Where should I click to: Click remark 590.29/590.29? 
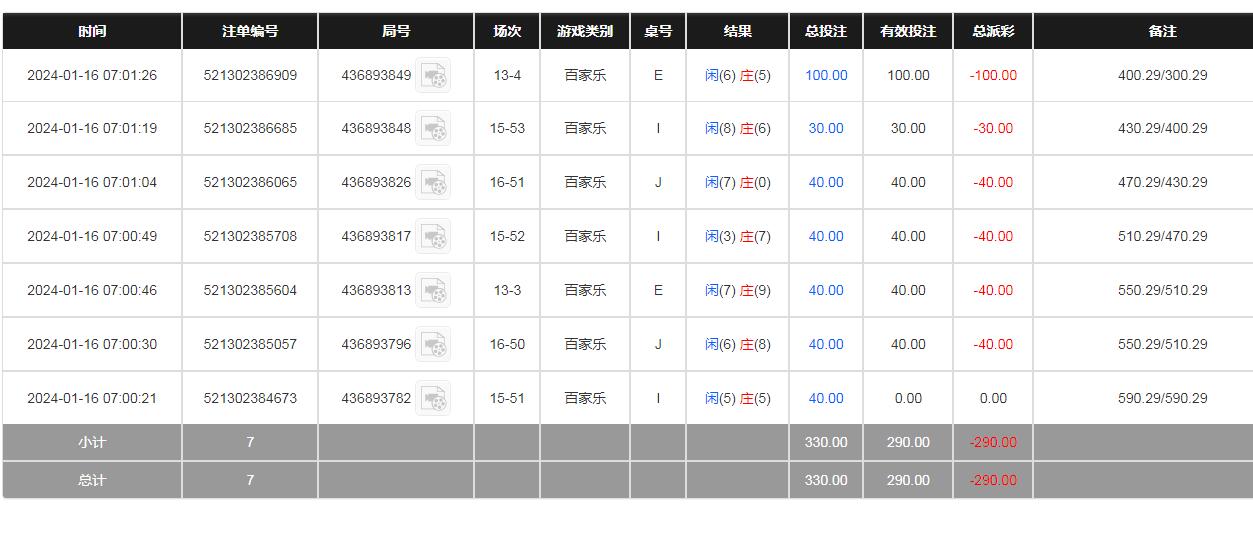point(1162,399)
